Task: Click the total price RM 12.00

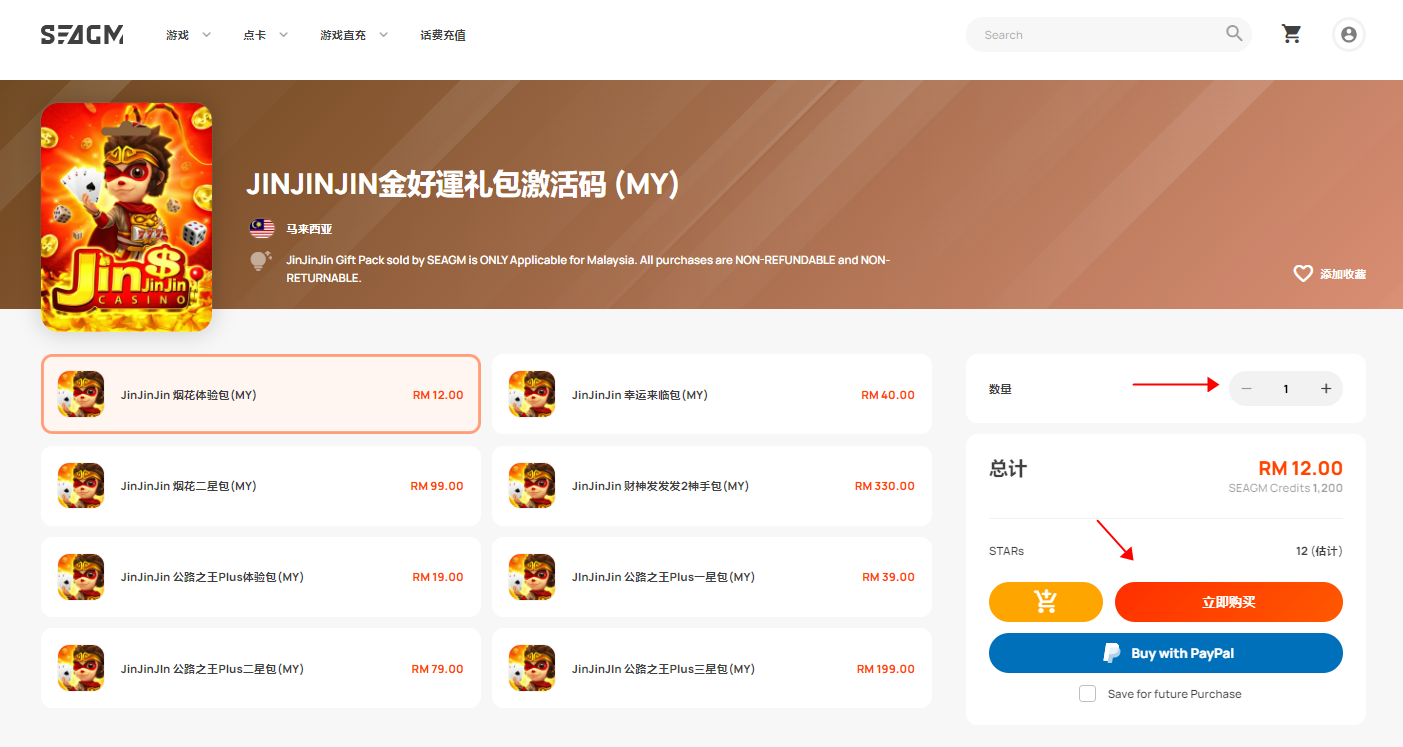Action: pyautogui.click(x=1300, y=468)
